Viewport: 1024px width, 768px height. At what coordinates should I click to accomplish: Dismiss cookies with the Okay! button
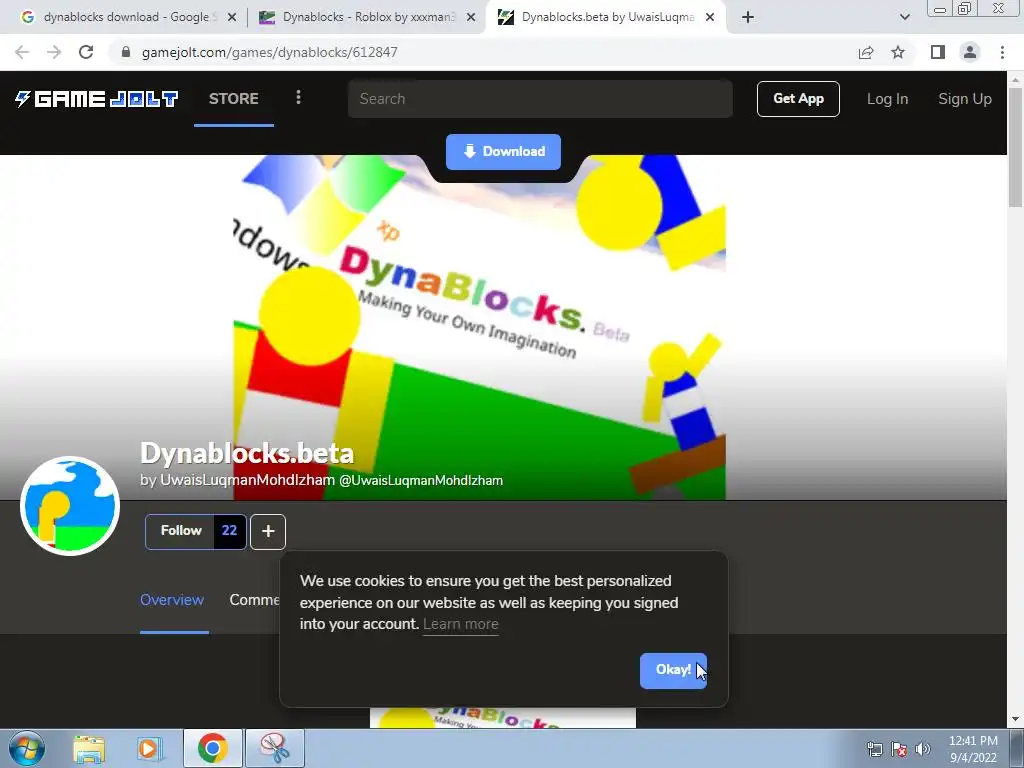(x=673, y=671)
